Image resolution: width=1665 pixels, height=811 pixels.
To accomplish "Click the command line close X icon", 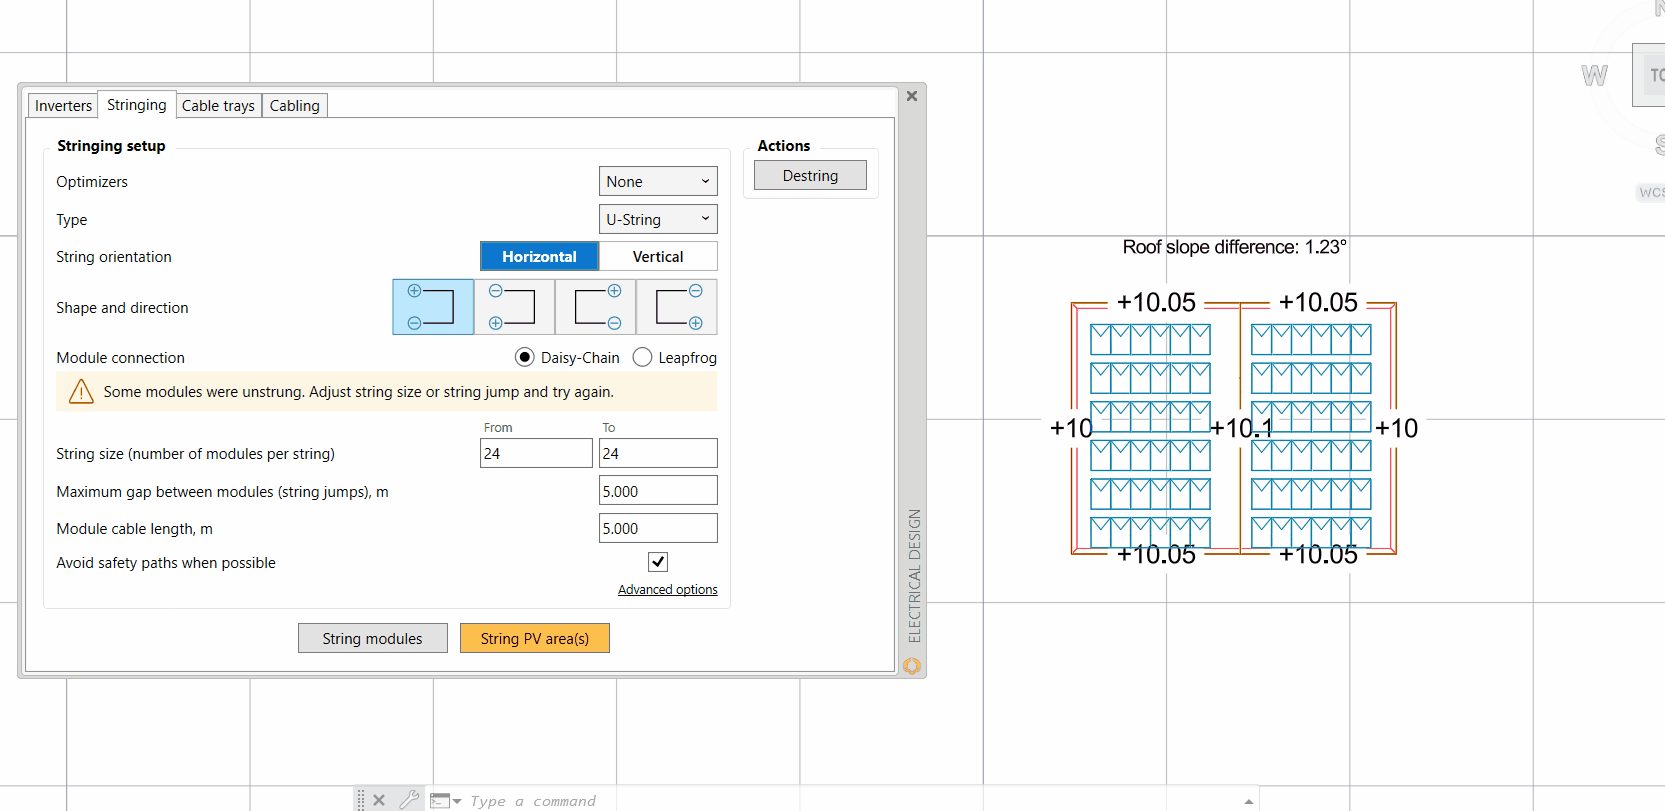I will (379, 800).
